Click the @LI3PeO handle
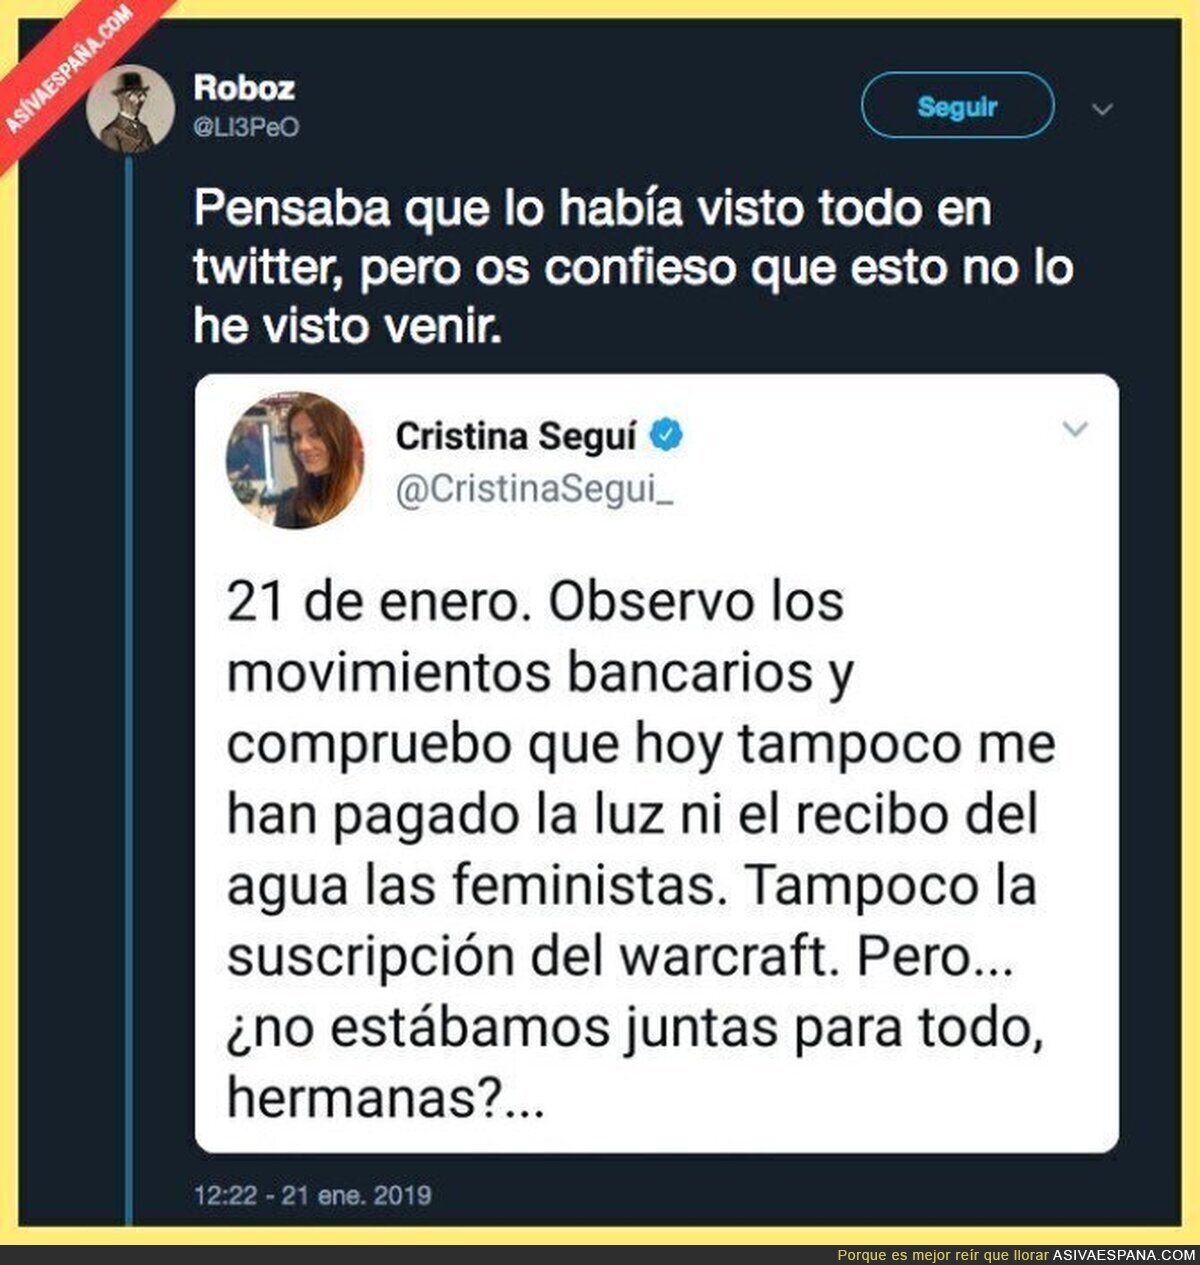This screenshot has height=1265, width=1200. [x=246, y=128]
